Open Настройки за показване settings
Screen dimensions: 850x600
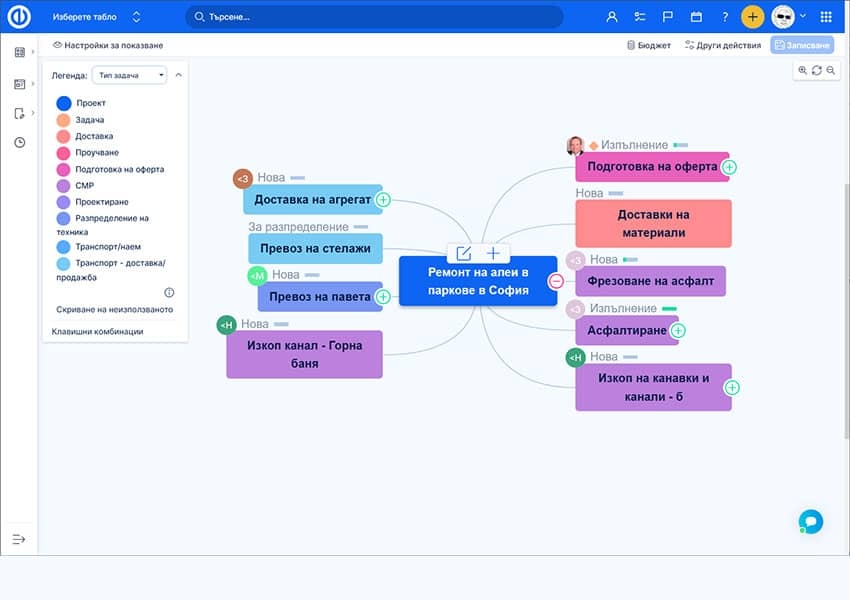108,45
